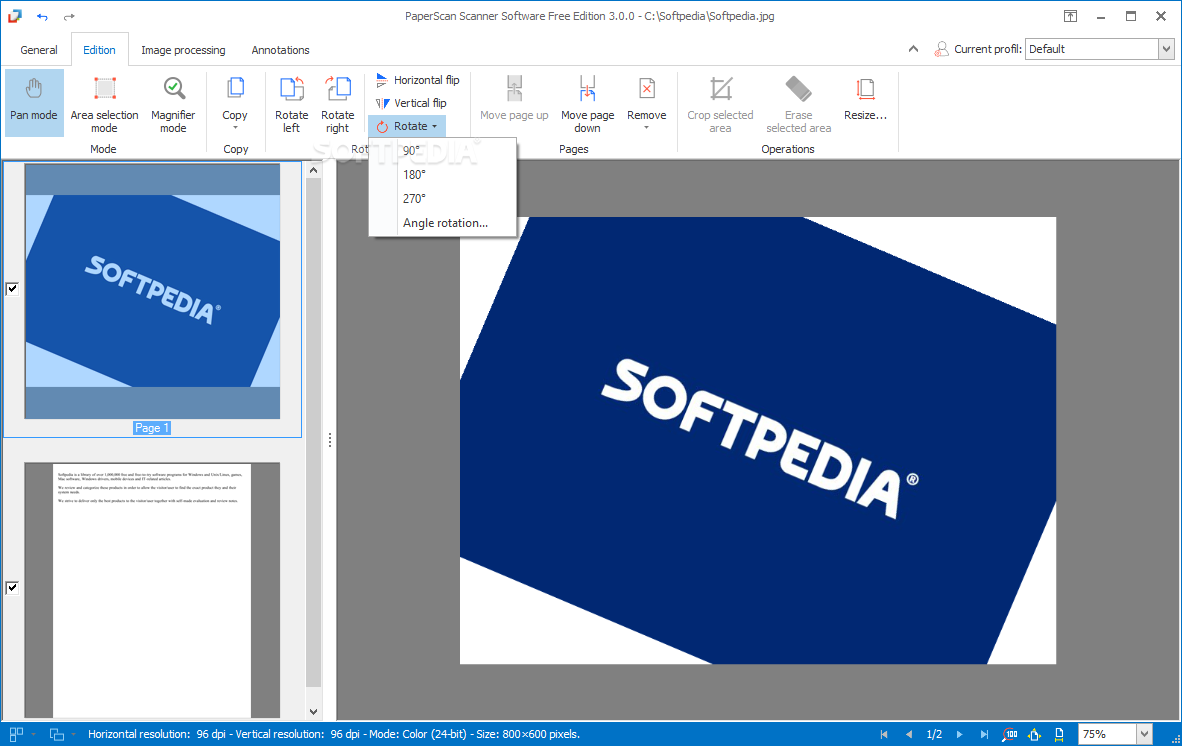Viewport: 1182px width, 746px height.
Task: Open the Copy dropdown arrow
Action: point(235,128)
